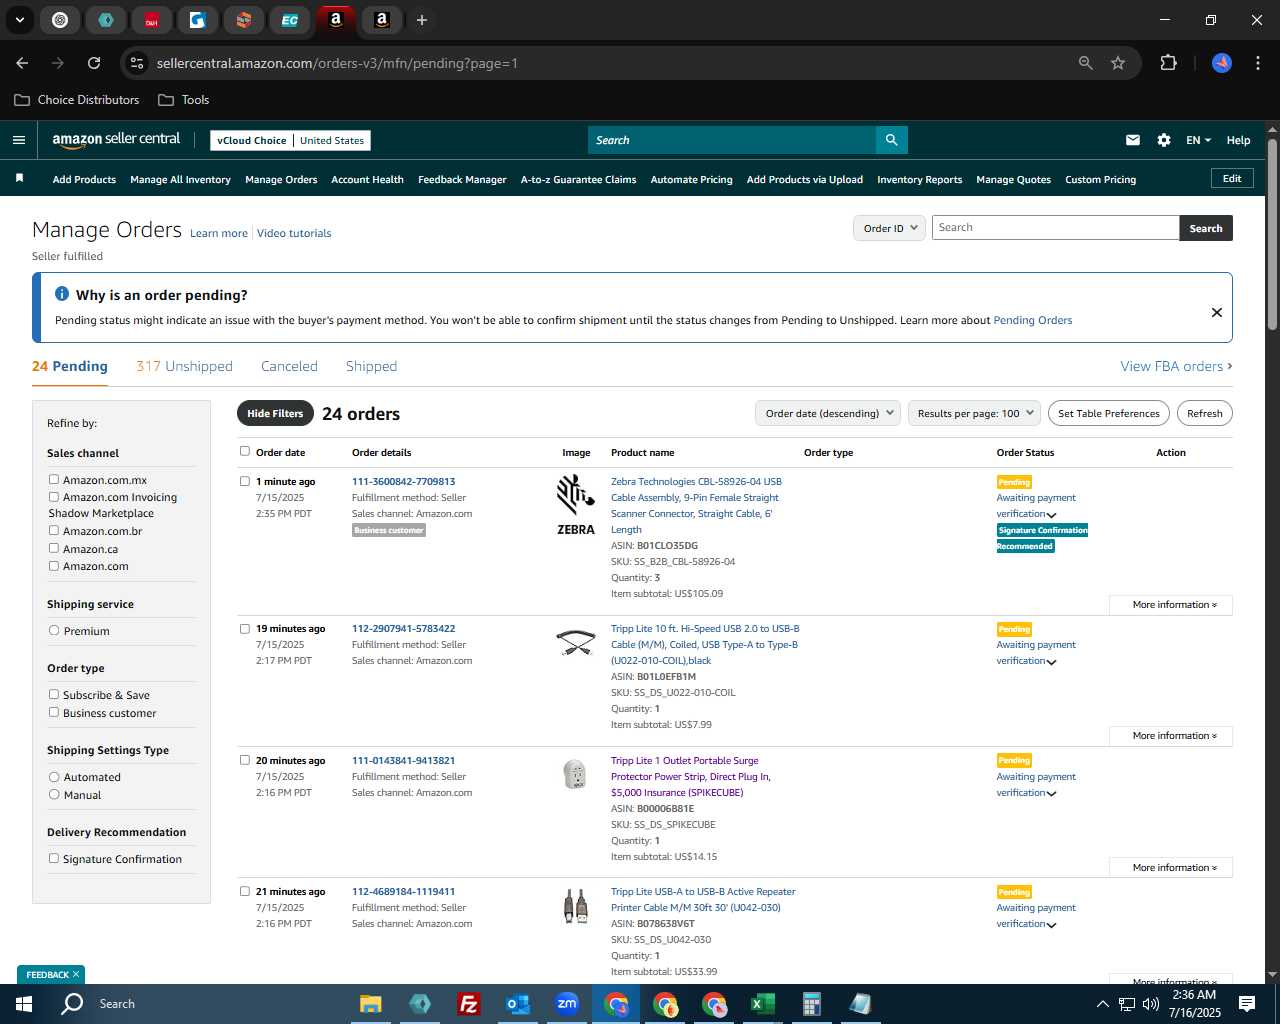
Task: Check the Amazon.ca filter
Action: pyautogui.click(x=54, y=549)
